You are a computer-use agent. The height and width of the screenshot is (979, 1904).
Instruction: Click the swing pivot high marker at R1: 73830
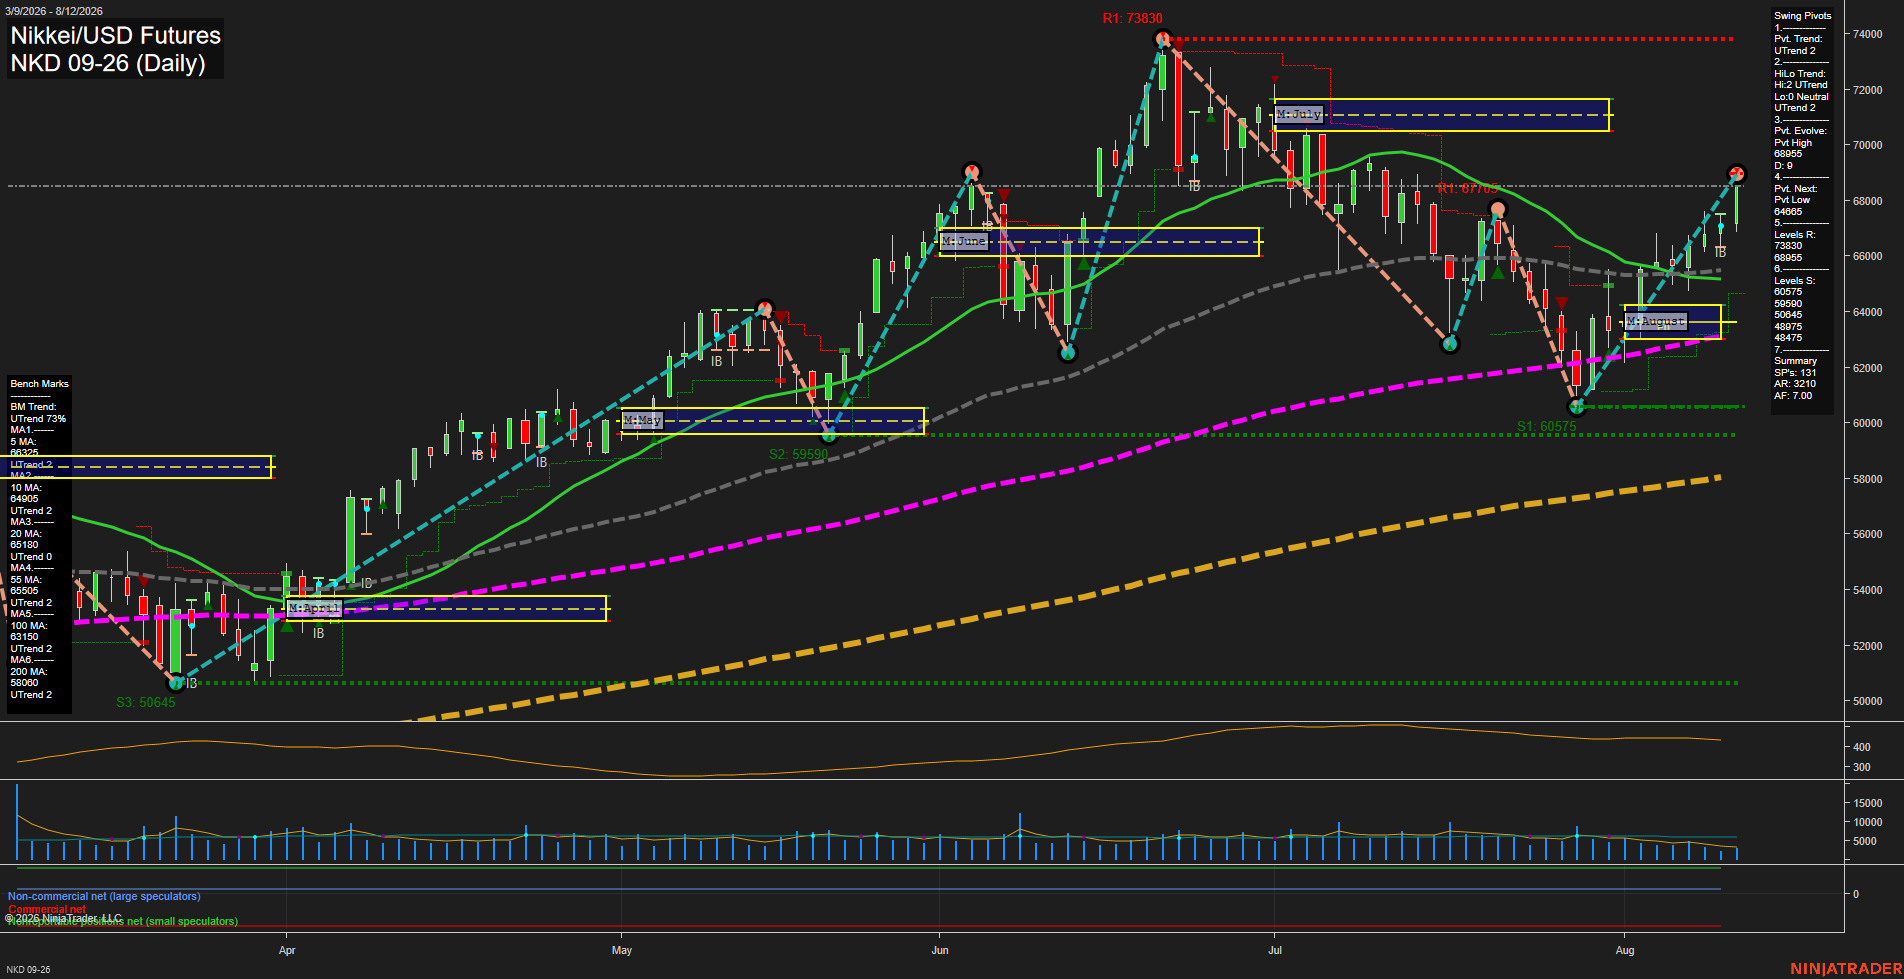pyautogui.click(x=1162, y=39)
